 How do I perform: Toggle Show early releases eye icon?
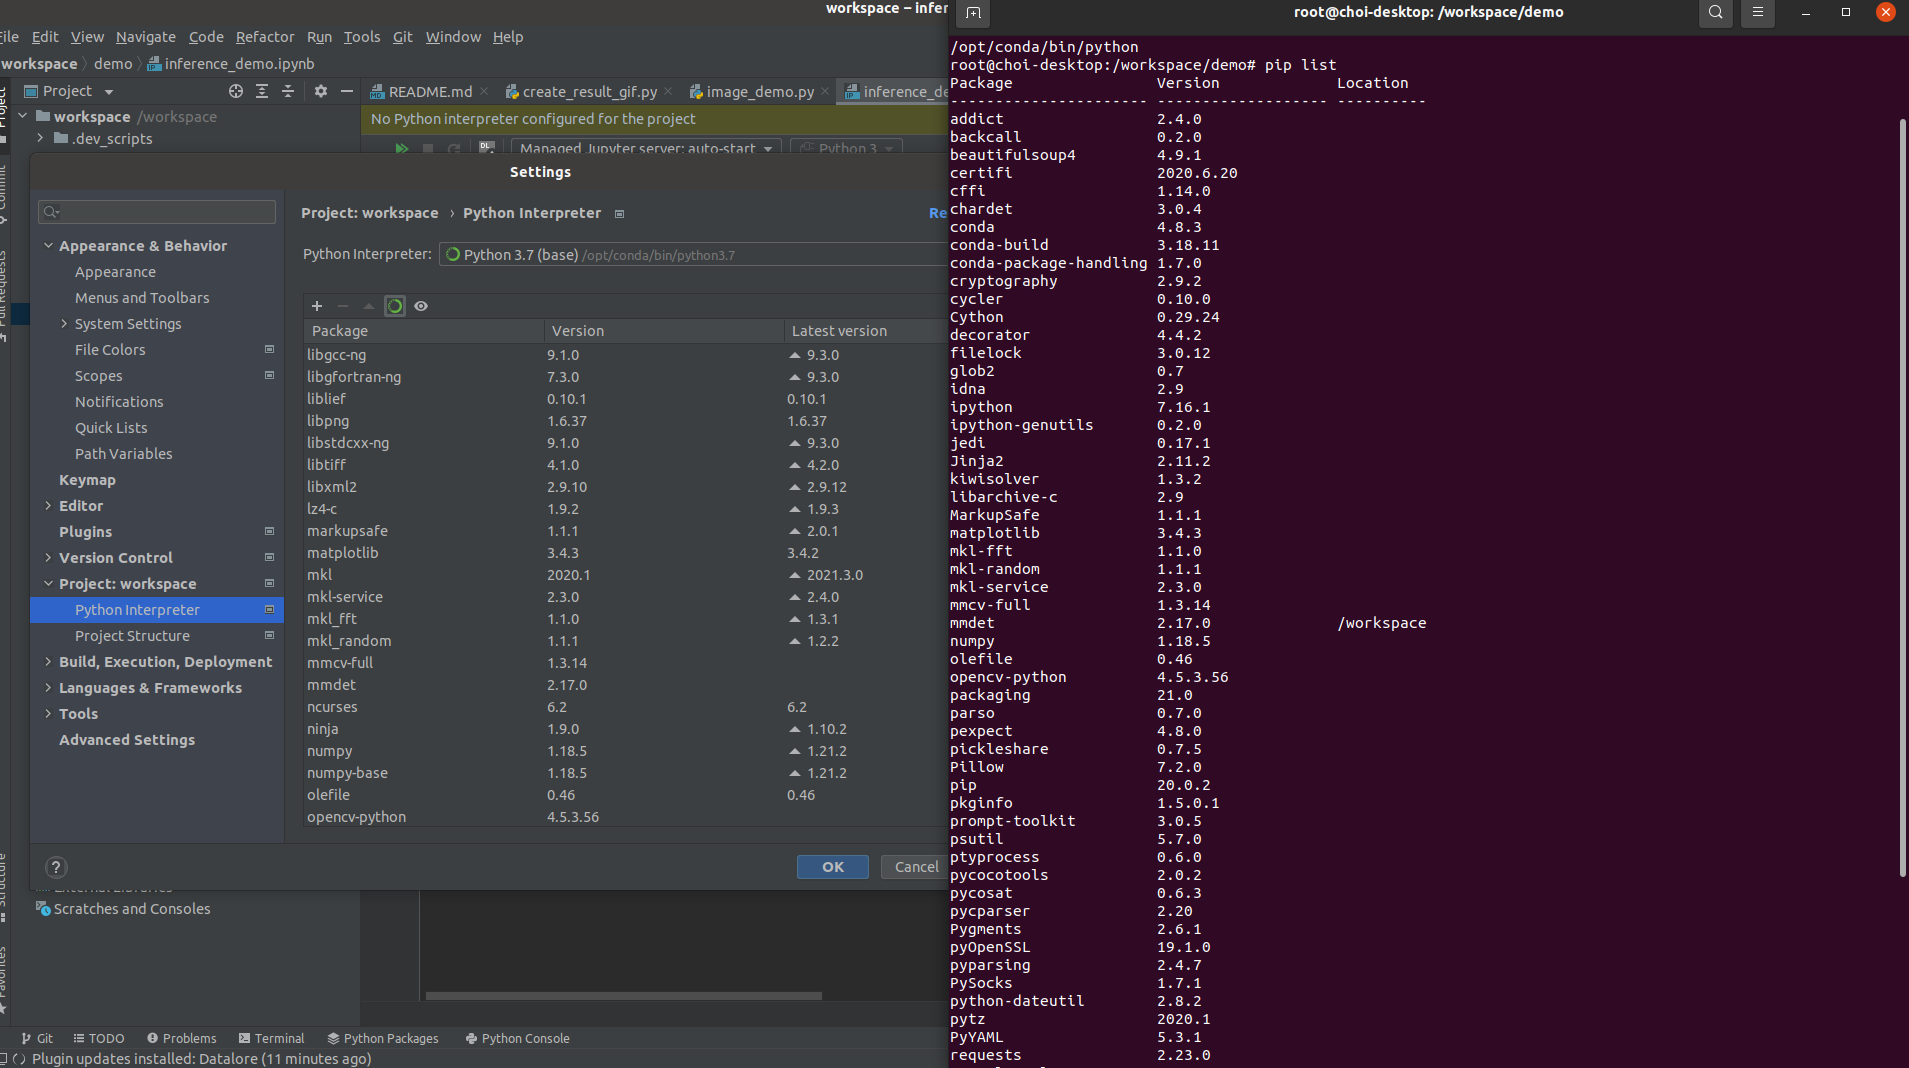(421, 306)
